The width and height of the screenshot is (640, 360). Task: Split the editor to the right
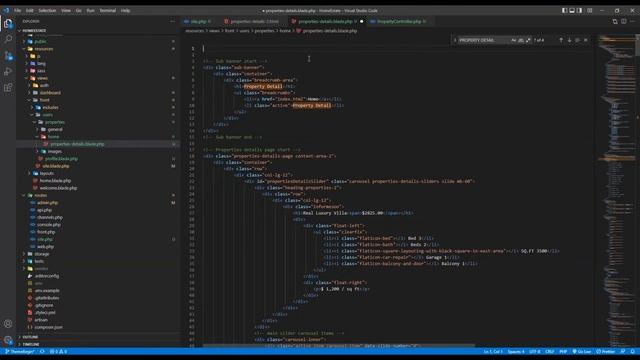pyautogui.click(x=624, y=21)
